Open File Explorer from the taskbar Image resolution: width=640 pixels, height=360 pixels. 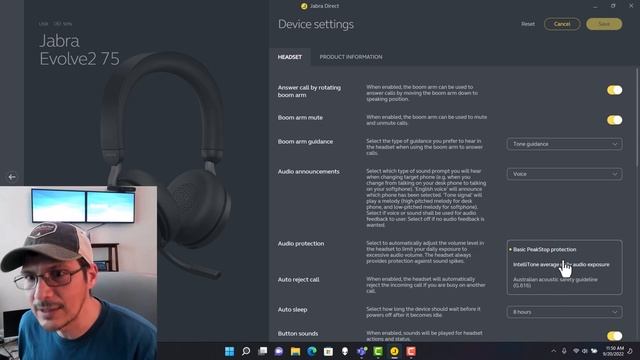296,351
